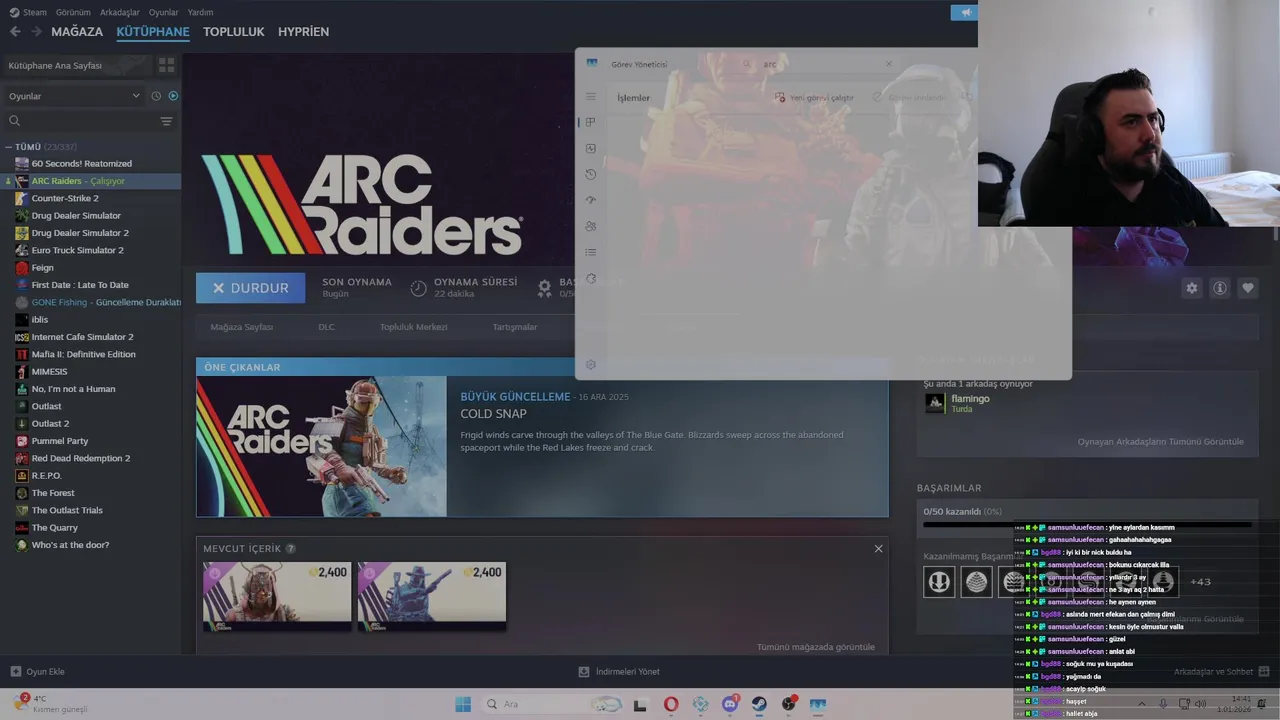This screenshot has height=720, width=1280.
Task: Select Counter-Strike 2 in the game list
Action: (x=65, y=198)
